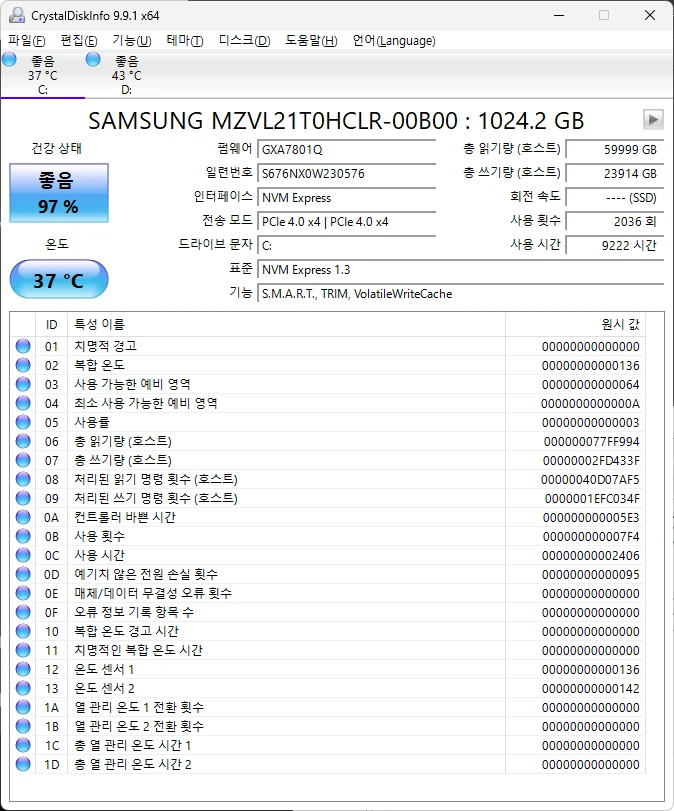Click status icon for 총 열 관리 온도 시간 2

click(23, 764)
